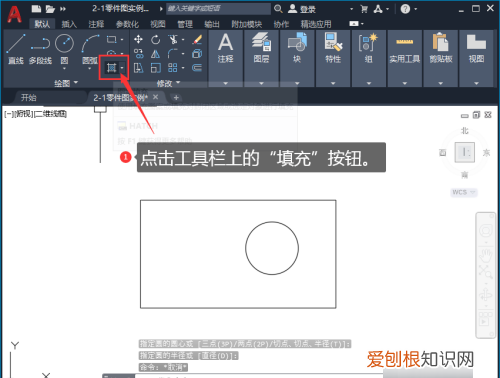Switch to the 注释 ribbon tab
500x378 pixels.
tap(96, 24)
